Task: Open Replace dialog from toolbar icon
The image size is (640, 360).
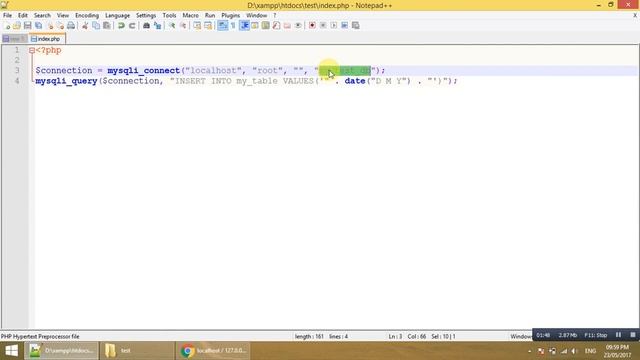Action: coord(157,26)
